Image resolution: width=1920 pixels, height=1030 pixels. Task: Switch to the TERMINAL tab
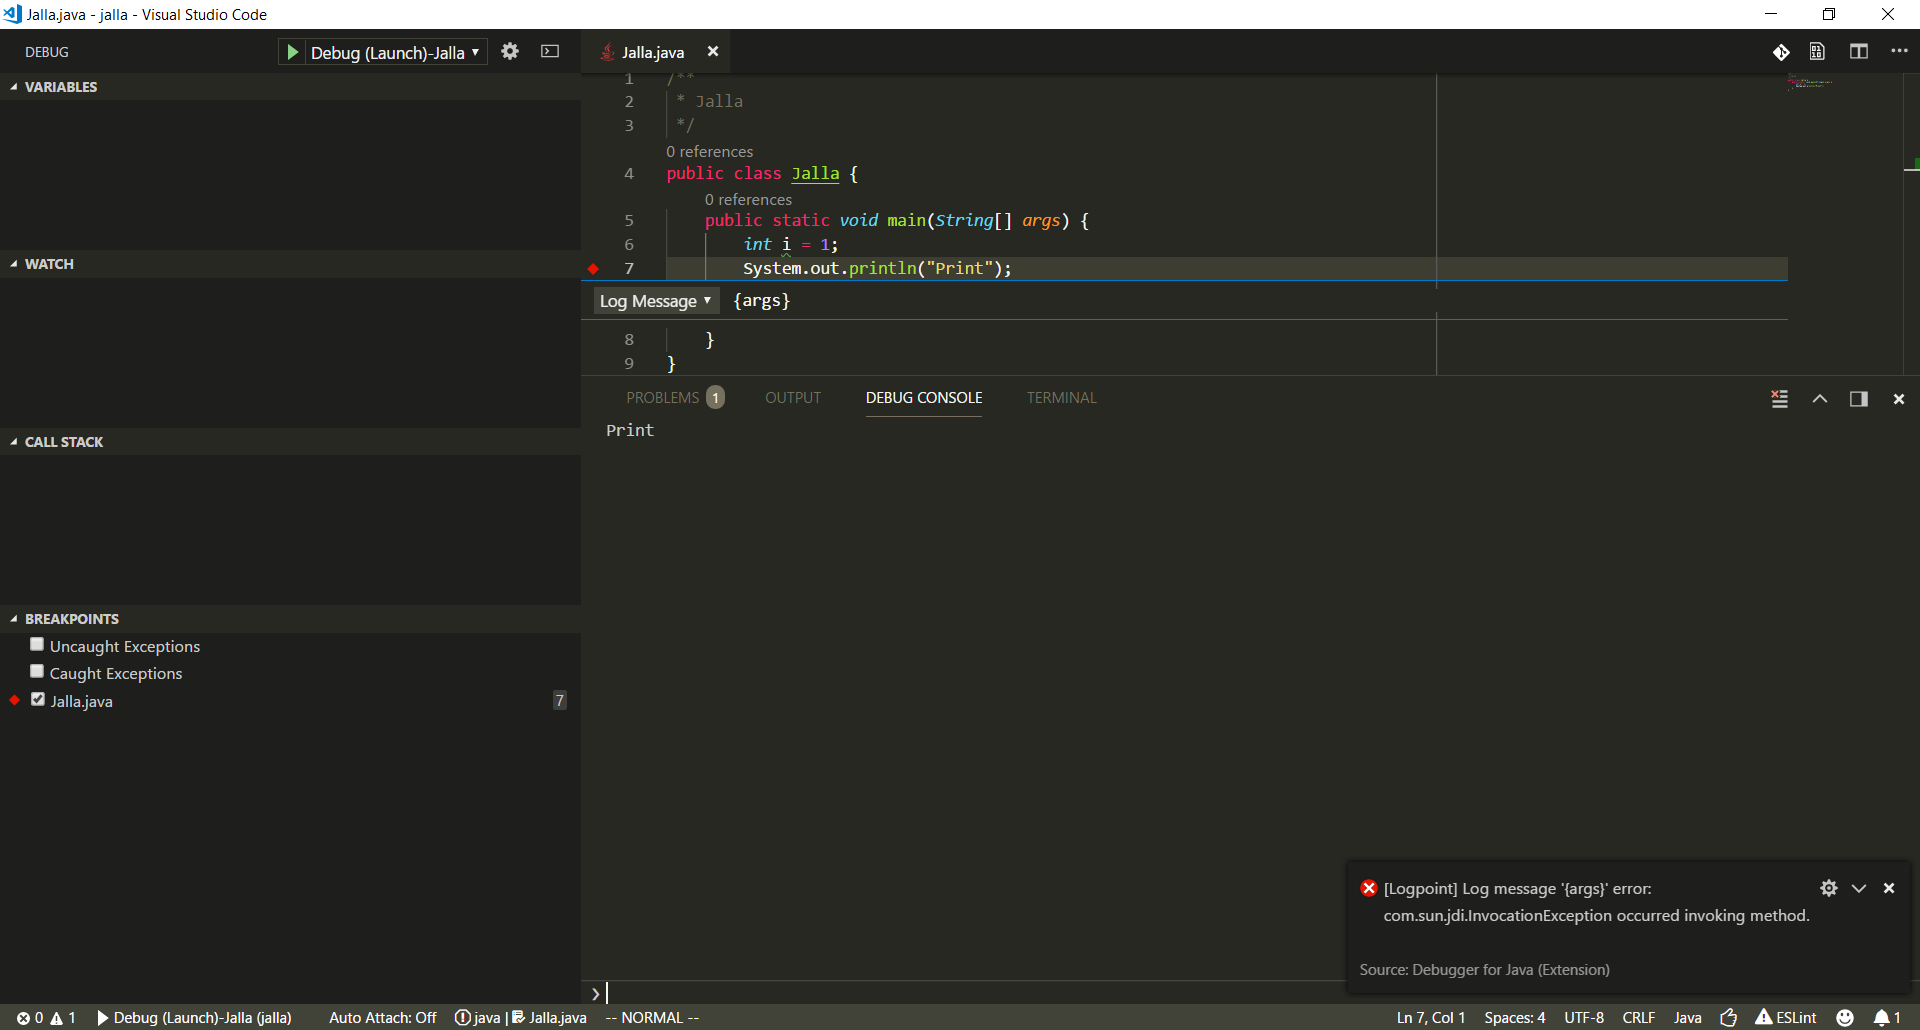(x=1061, y=397)
